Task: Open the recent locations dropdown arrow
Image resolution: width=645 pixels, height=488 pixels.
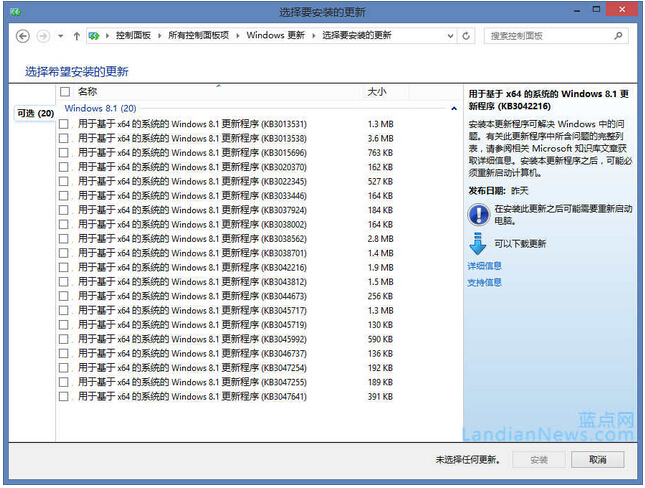Action: point(60,36)
